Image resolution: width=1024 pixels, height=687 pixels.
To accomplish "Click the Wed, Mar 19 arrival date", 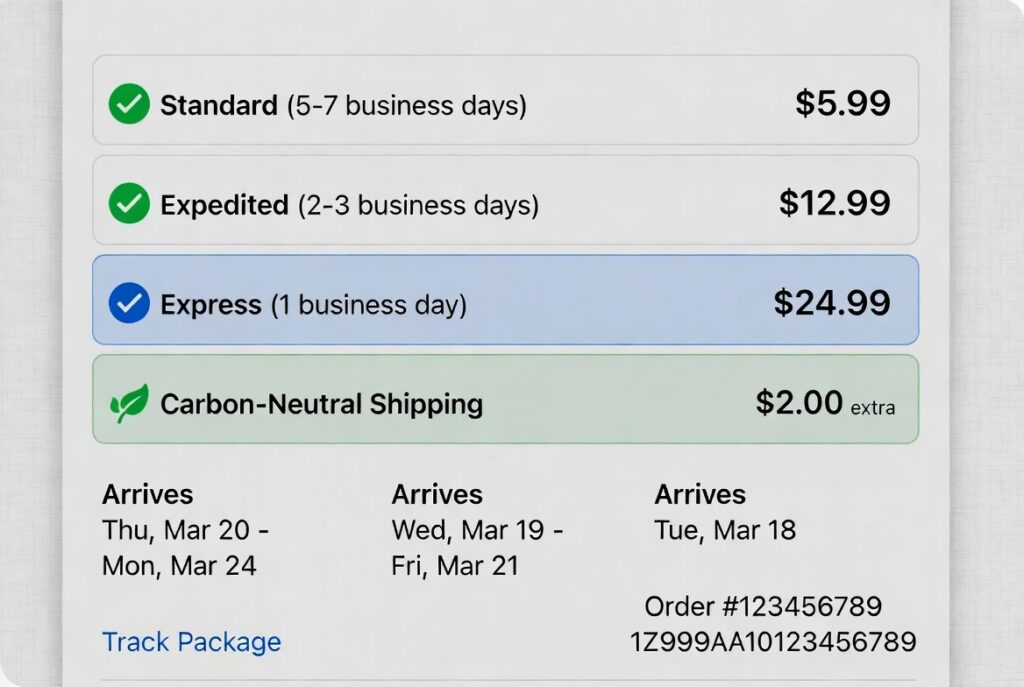I will tap(477, 530).
